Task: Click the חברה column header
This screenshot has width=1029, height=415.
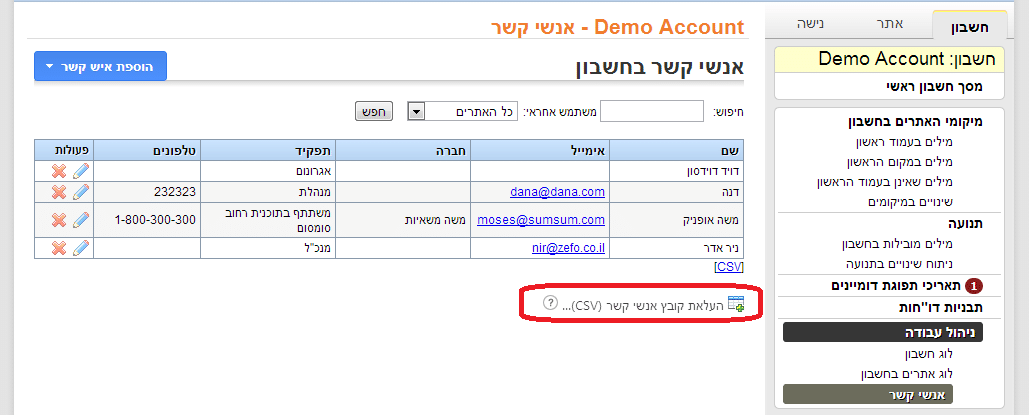Action: pyautogui.click(x=403, y=150)
